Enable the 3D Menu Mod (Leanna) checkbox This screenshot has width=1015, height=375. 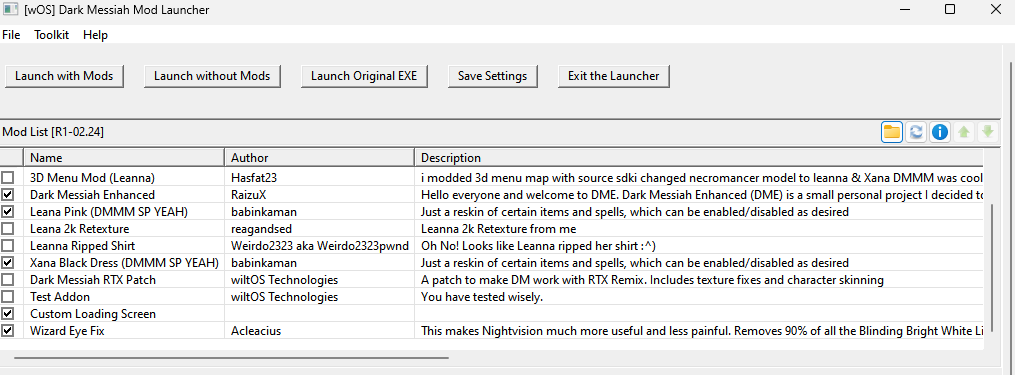coord(8,177)
